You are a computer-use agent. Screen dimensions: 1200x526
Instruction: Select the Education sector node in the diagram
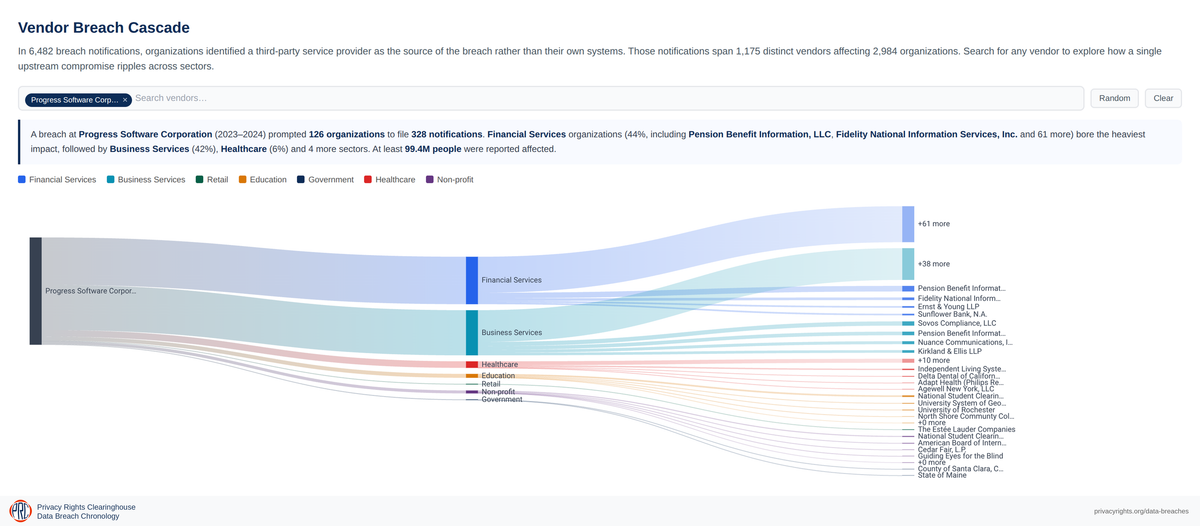coord(472,376)
